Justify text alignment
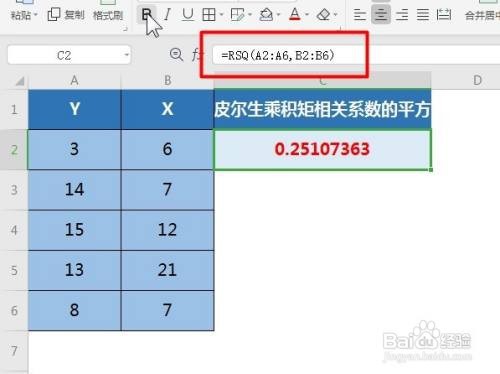Image resolution: width=500 pixels, height=374 pixels. tap(423, 15)
